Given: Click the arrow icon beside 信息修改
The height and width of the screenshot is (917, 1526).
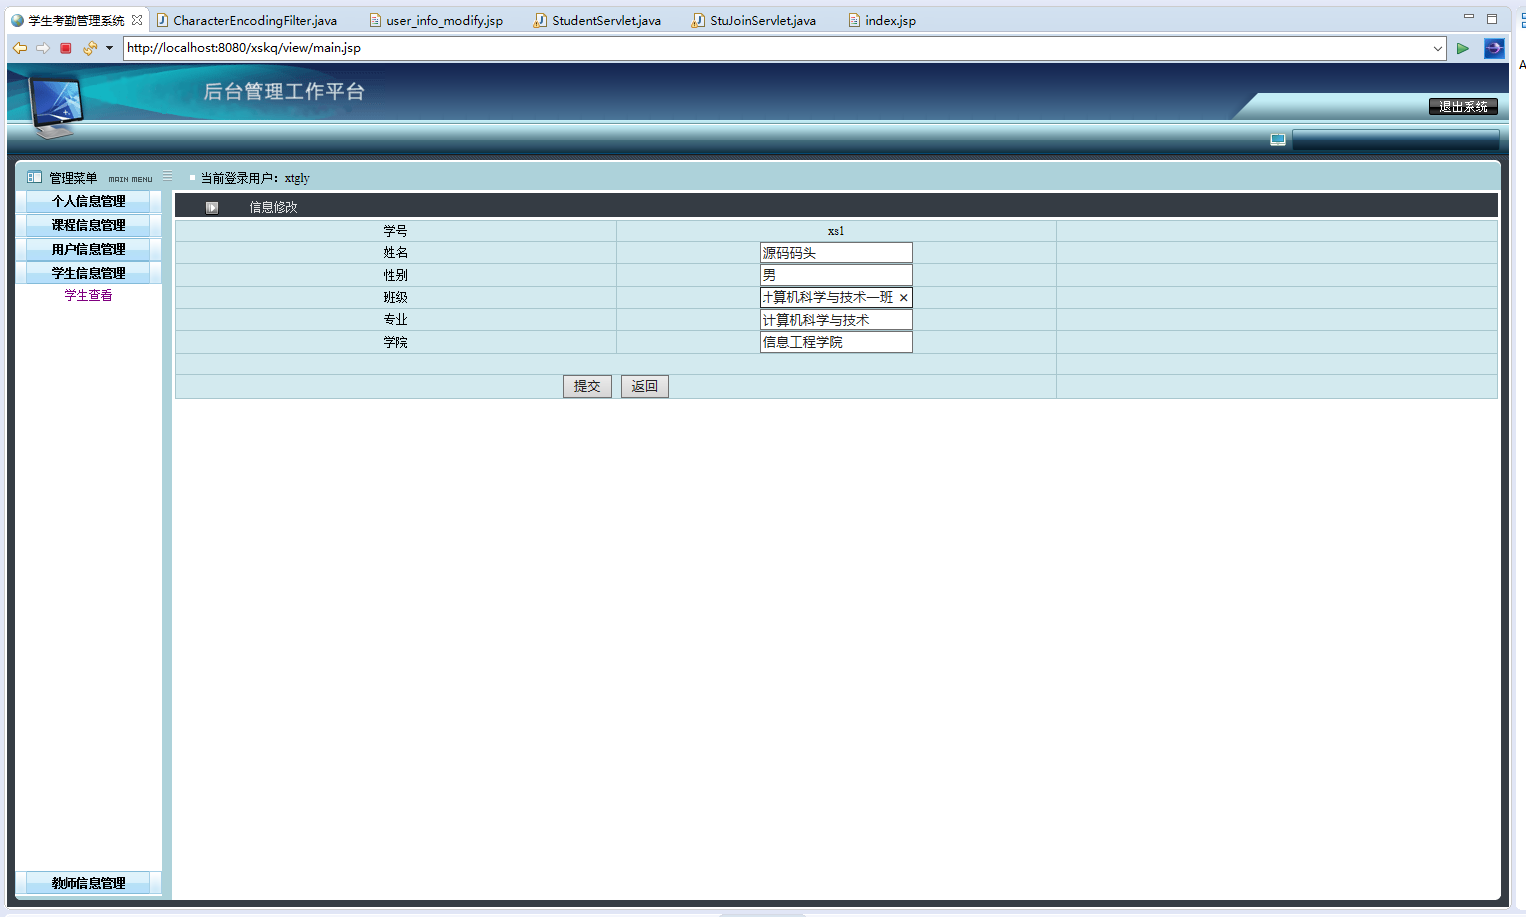Looking at the screenshot, I should [x=212, y=207].
